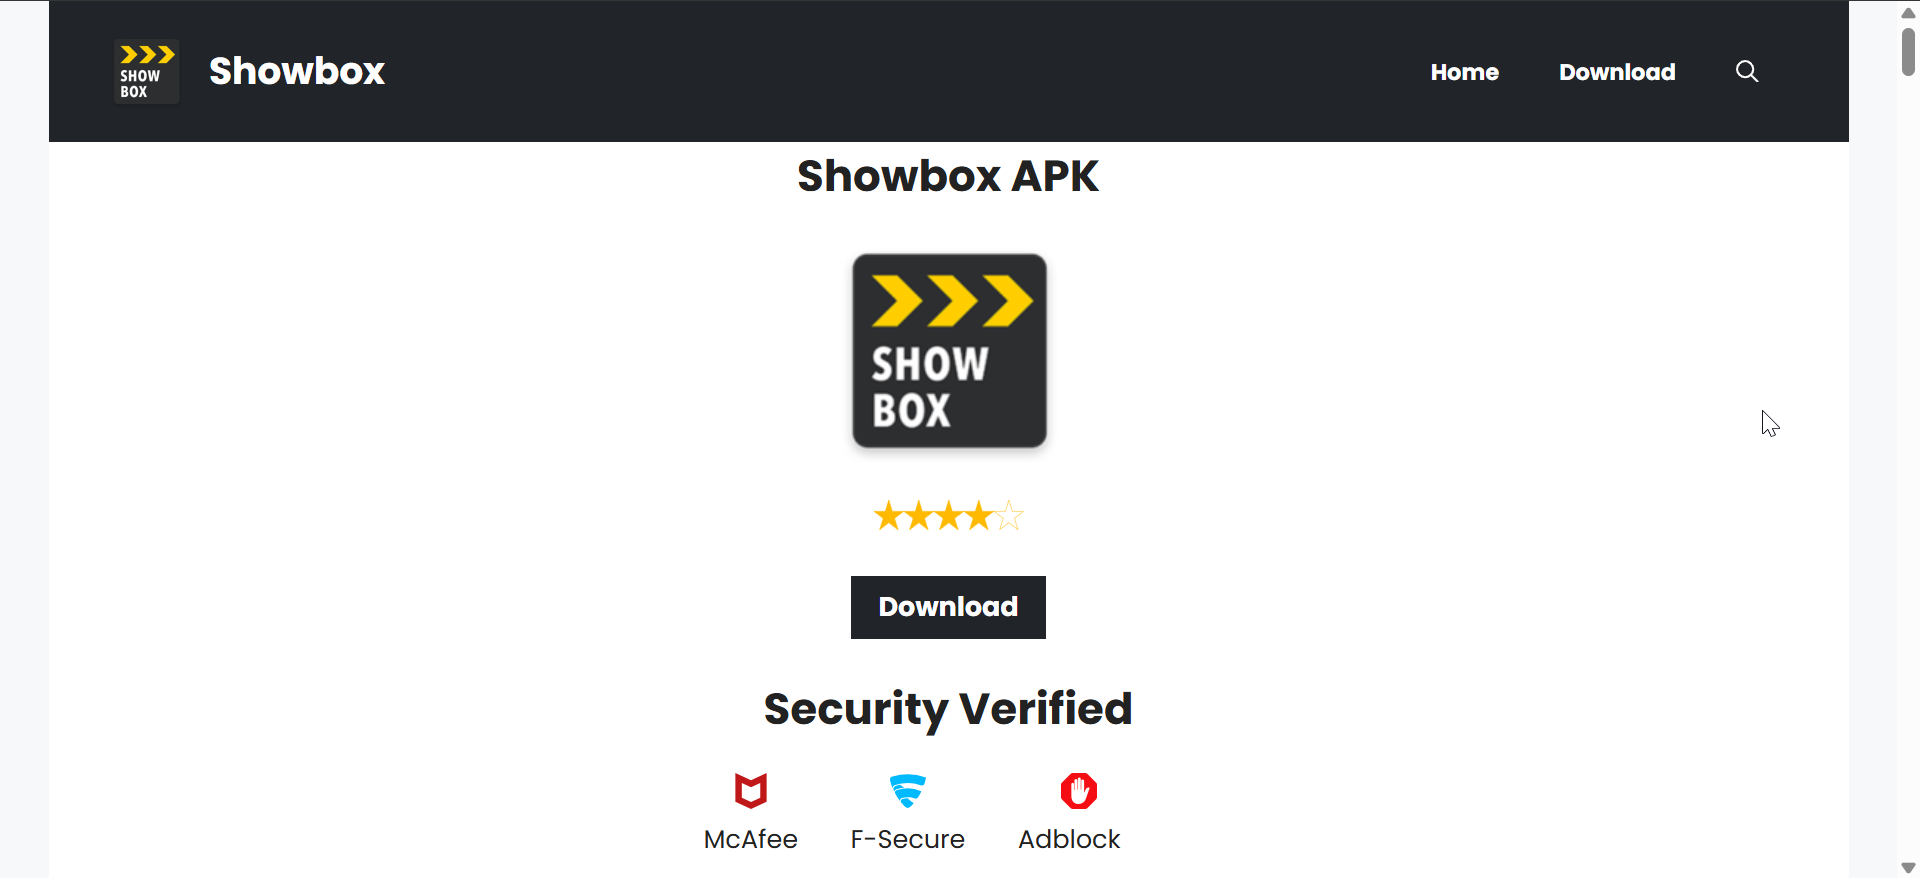
Task: Click the Showbox site title link
Action: (296, 71)
